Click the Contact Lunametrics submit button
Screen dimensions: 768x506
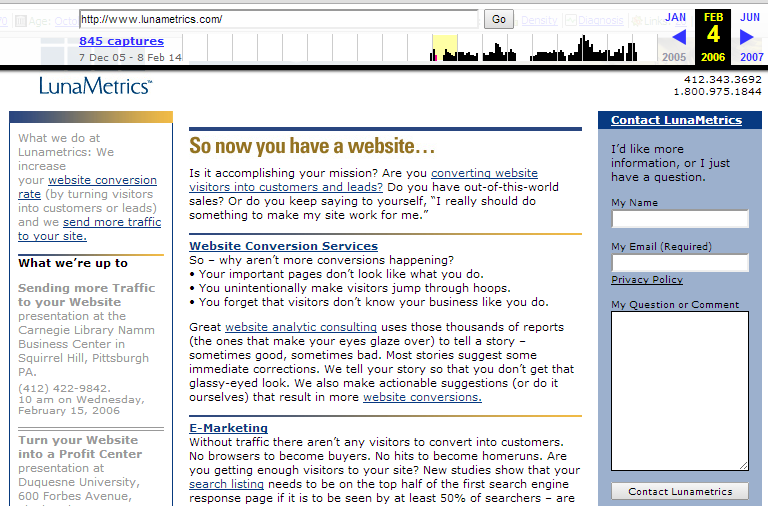tap(680, 491)
